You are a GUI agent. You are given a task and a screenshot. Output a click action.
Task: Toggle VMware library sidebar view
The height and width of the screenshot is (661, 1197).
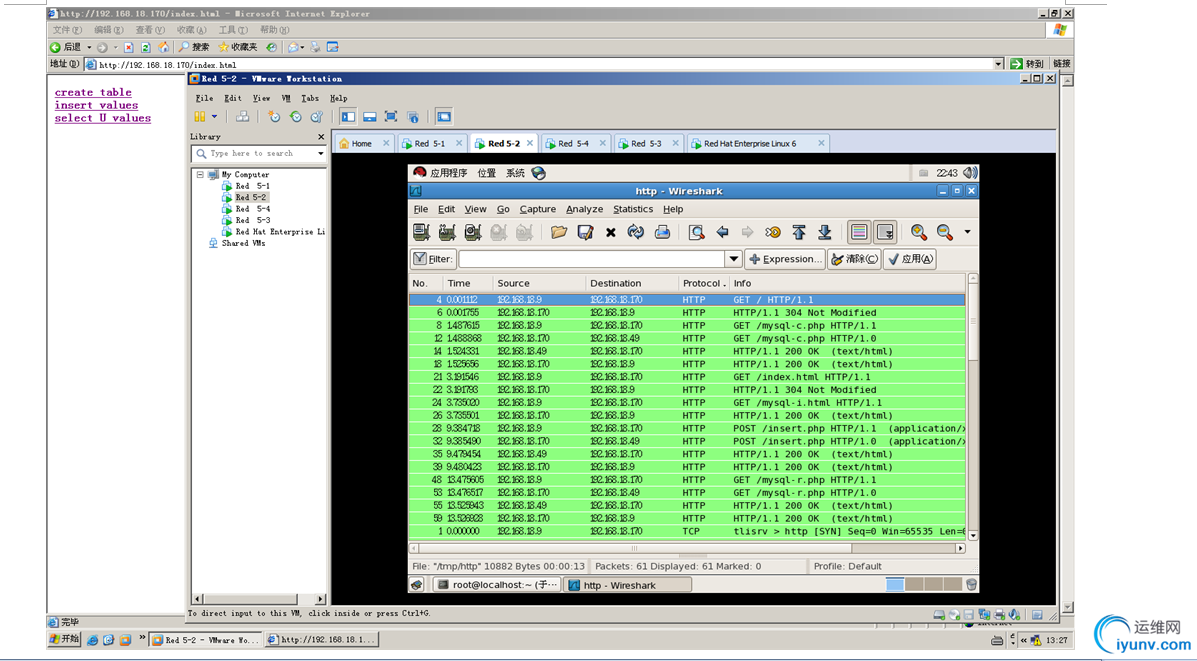[x=348, y=117]
